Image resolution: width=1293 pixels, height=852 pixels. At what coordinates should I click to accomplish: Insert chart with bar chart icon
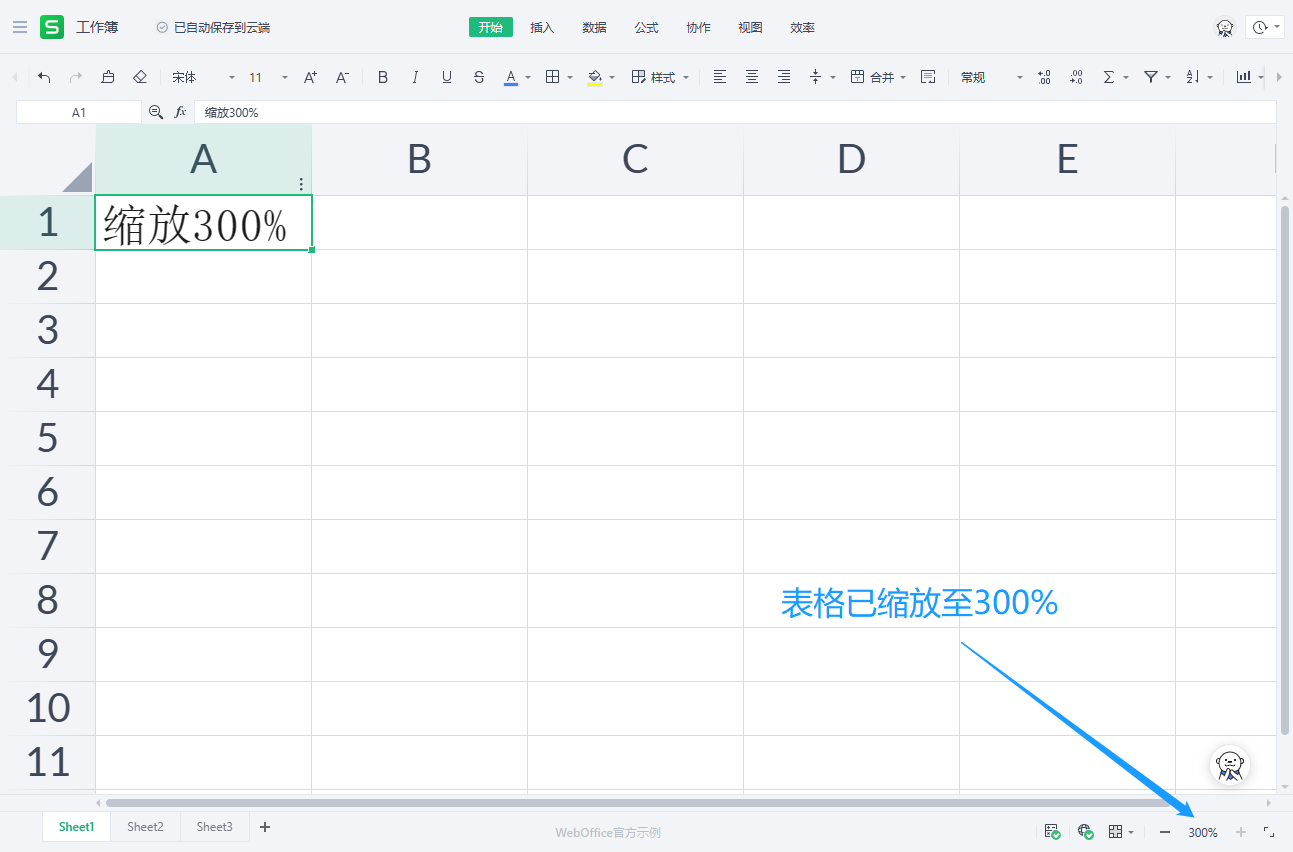point(1244,77)
